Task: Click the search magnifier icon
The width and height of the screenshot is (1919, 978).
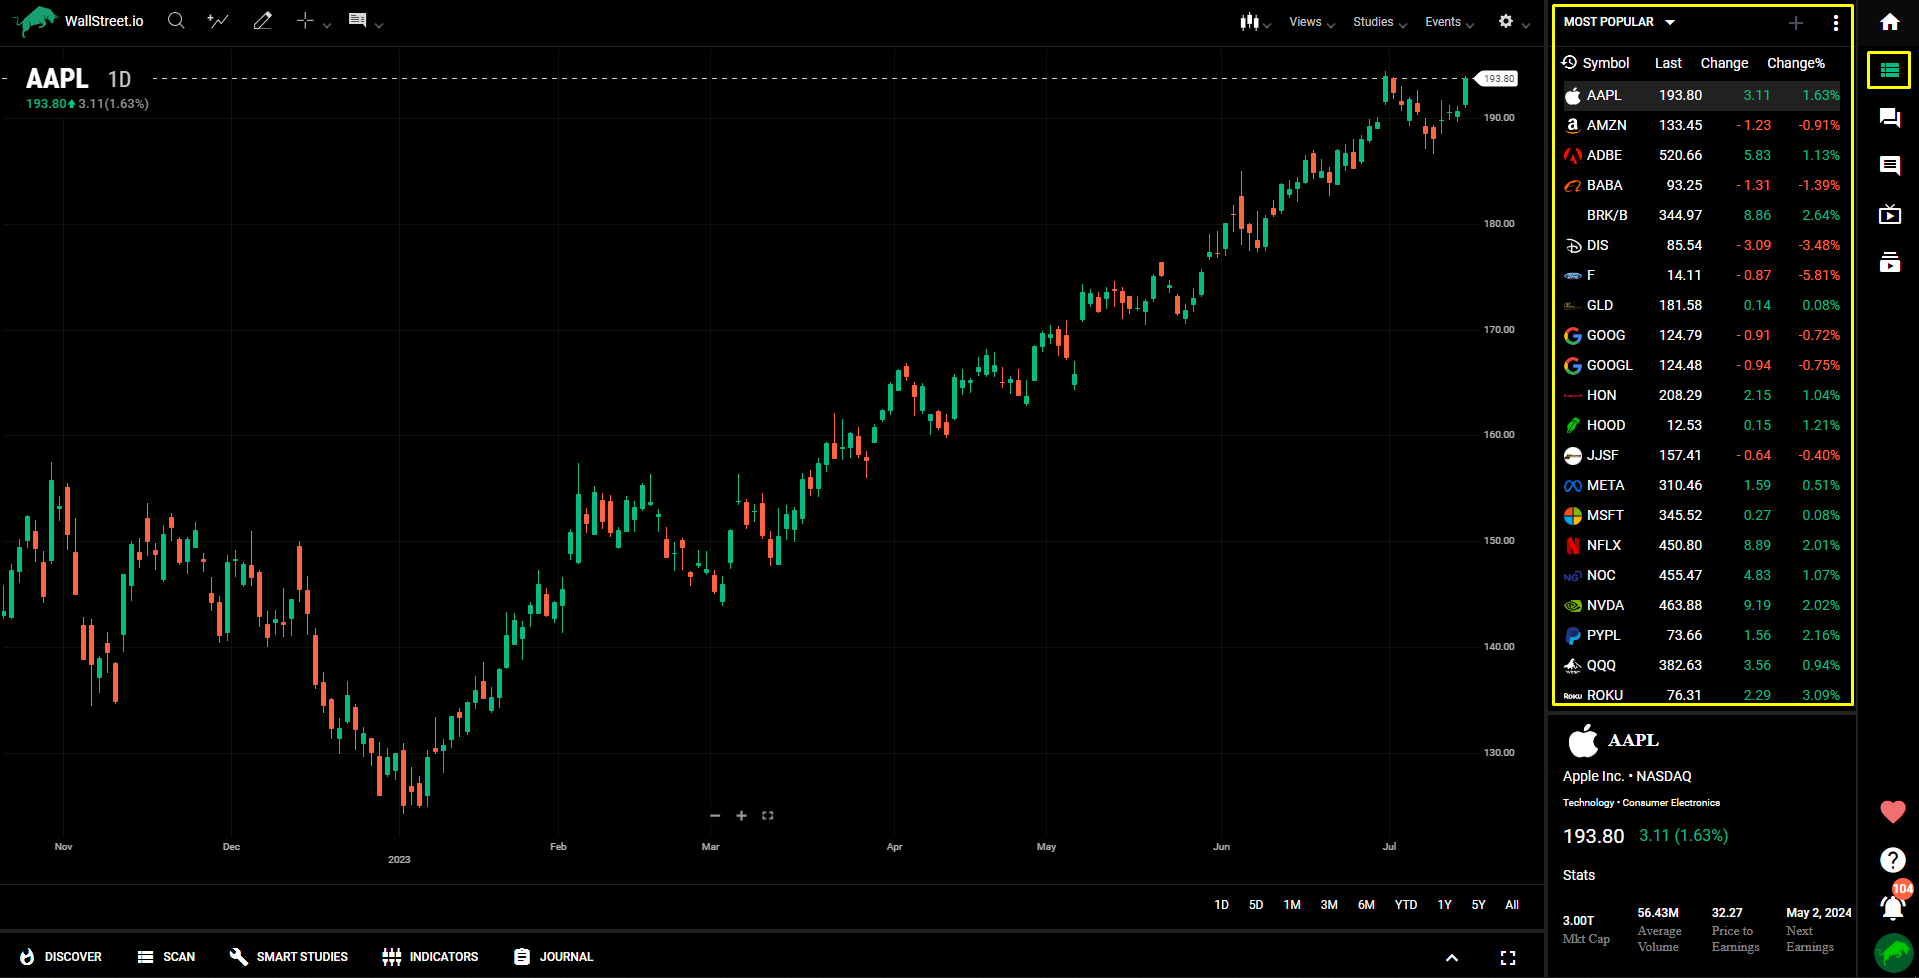Action: tap(176, 20)
